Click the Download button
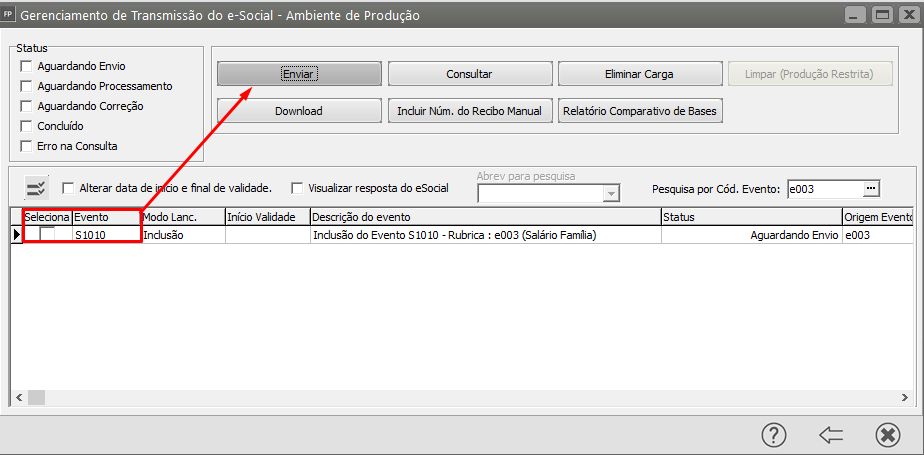 pyautogui.click(x=299, y=111)
